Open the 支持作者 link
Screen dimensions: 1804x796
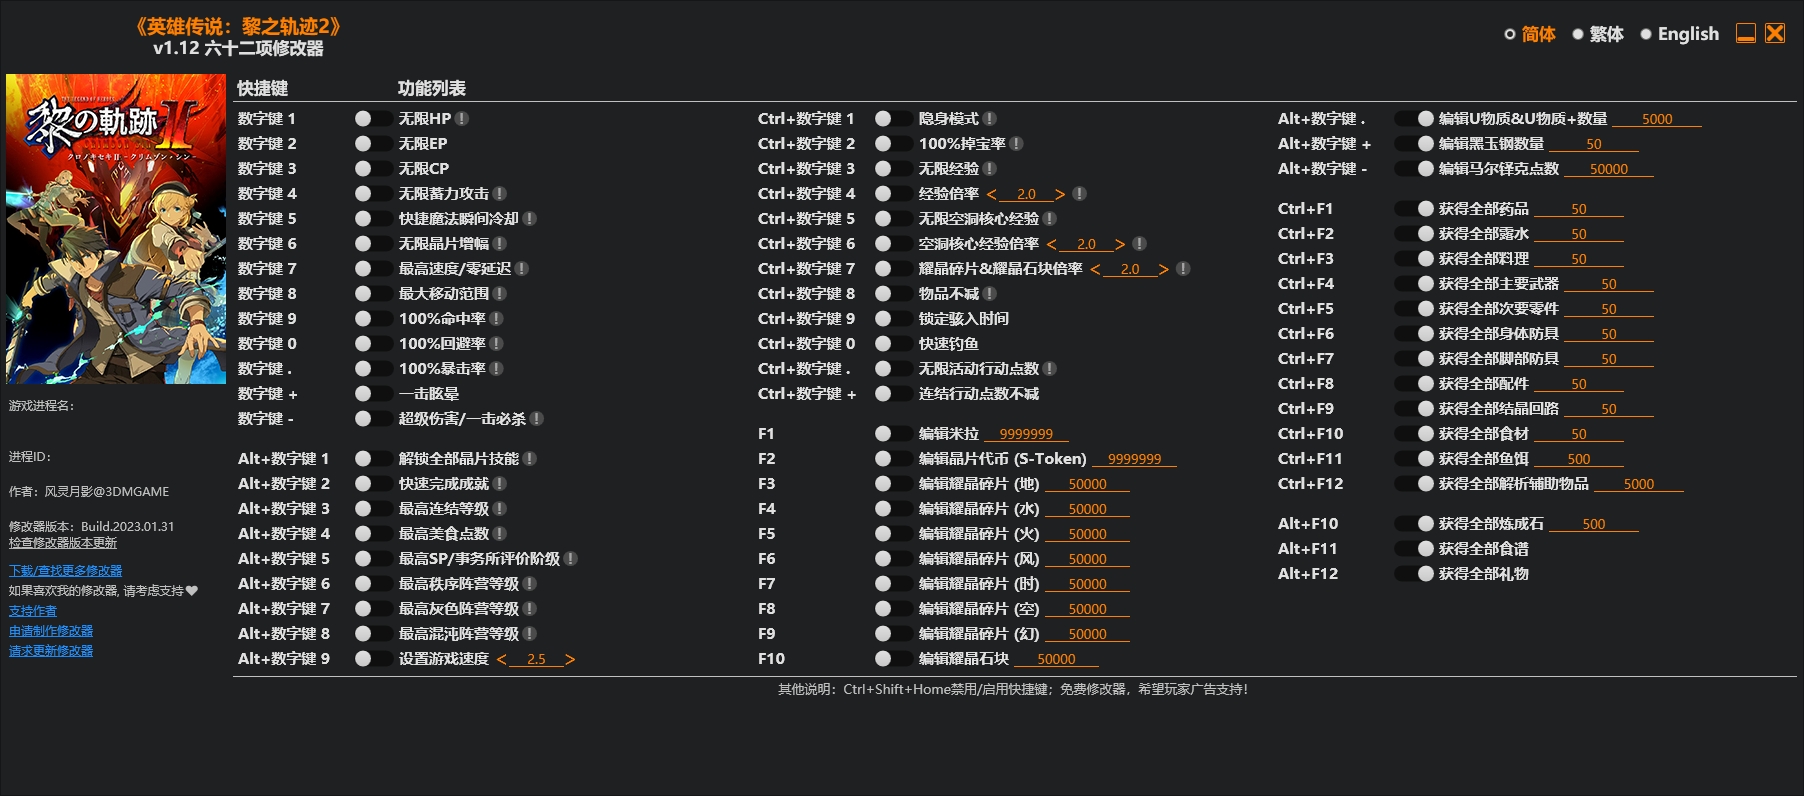33,611
